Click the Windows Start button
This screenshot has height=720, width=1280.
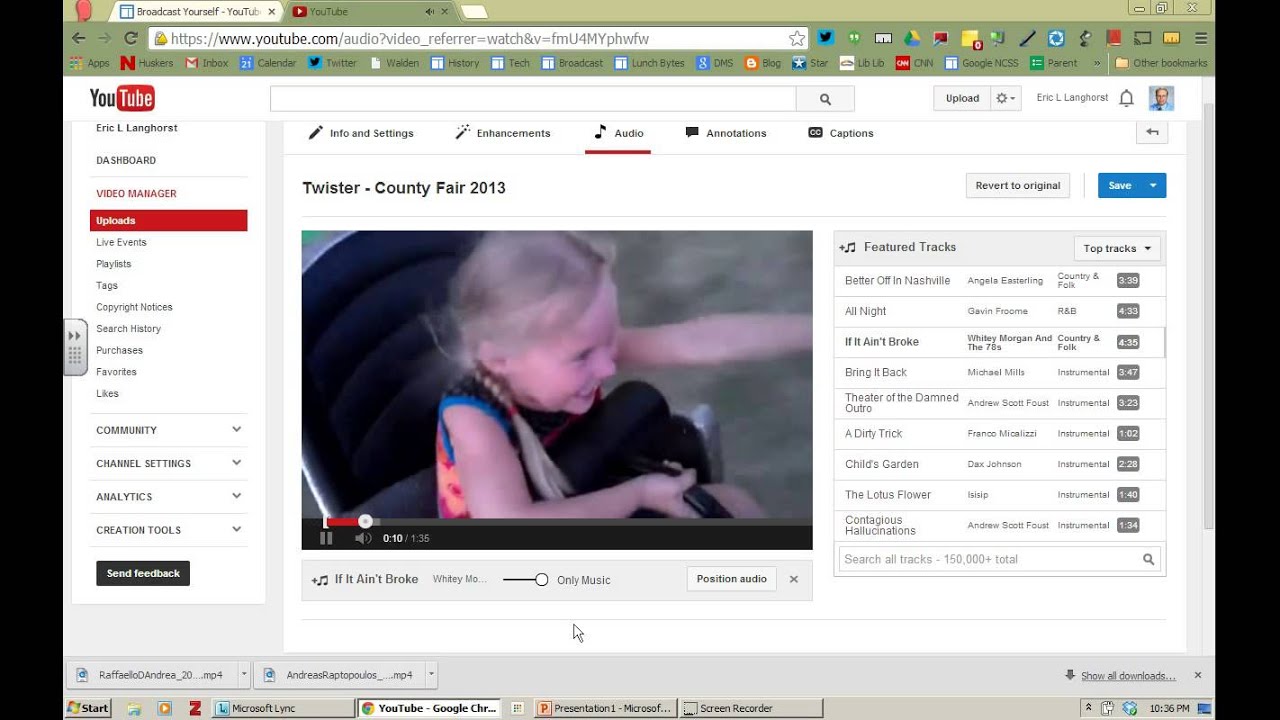click(x=88, y=708)
